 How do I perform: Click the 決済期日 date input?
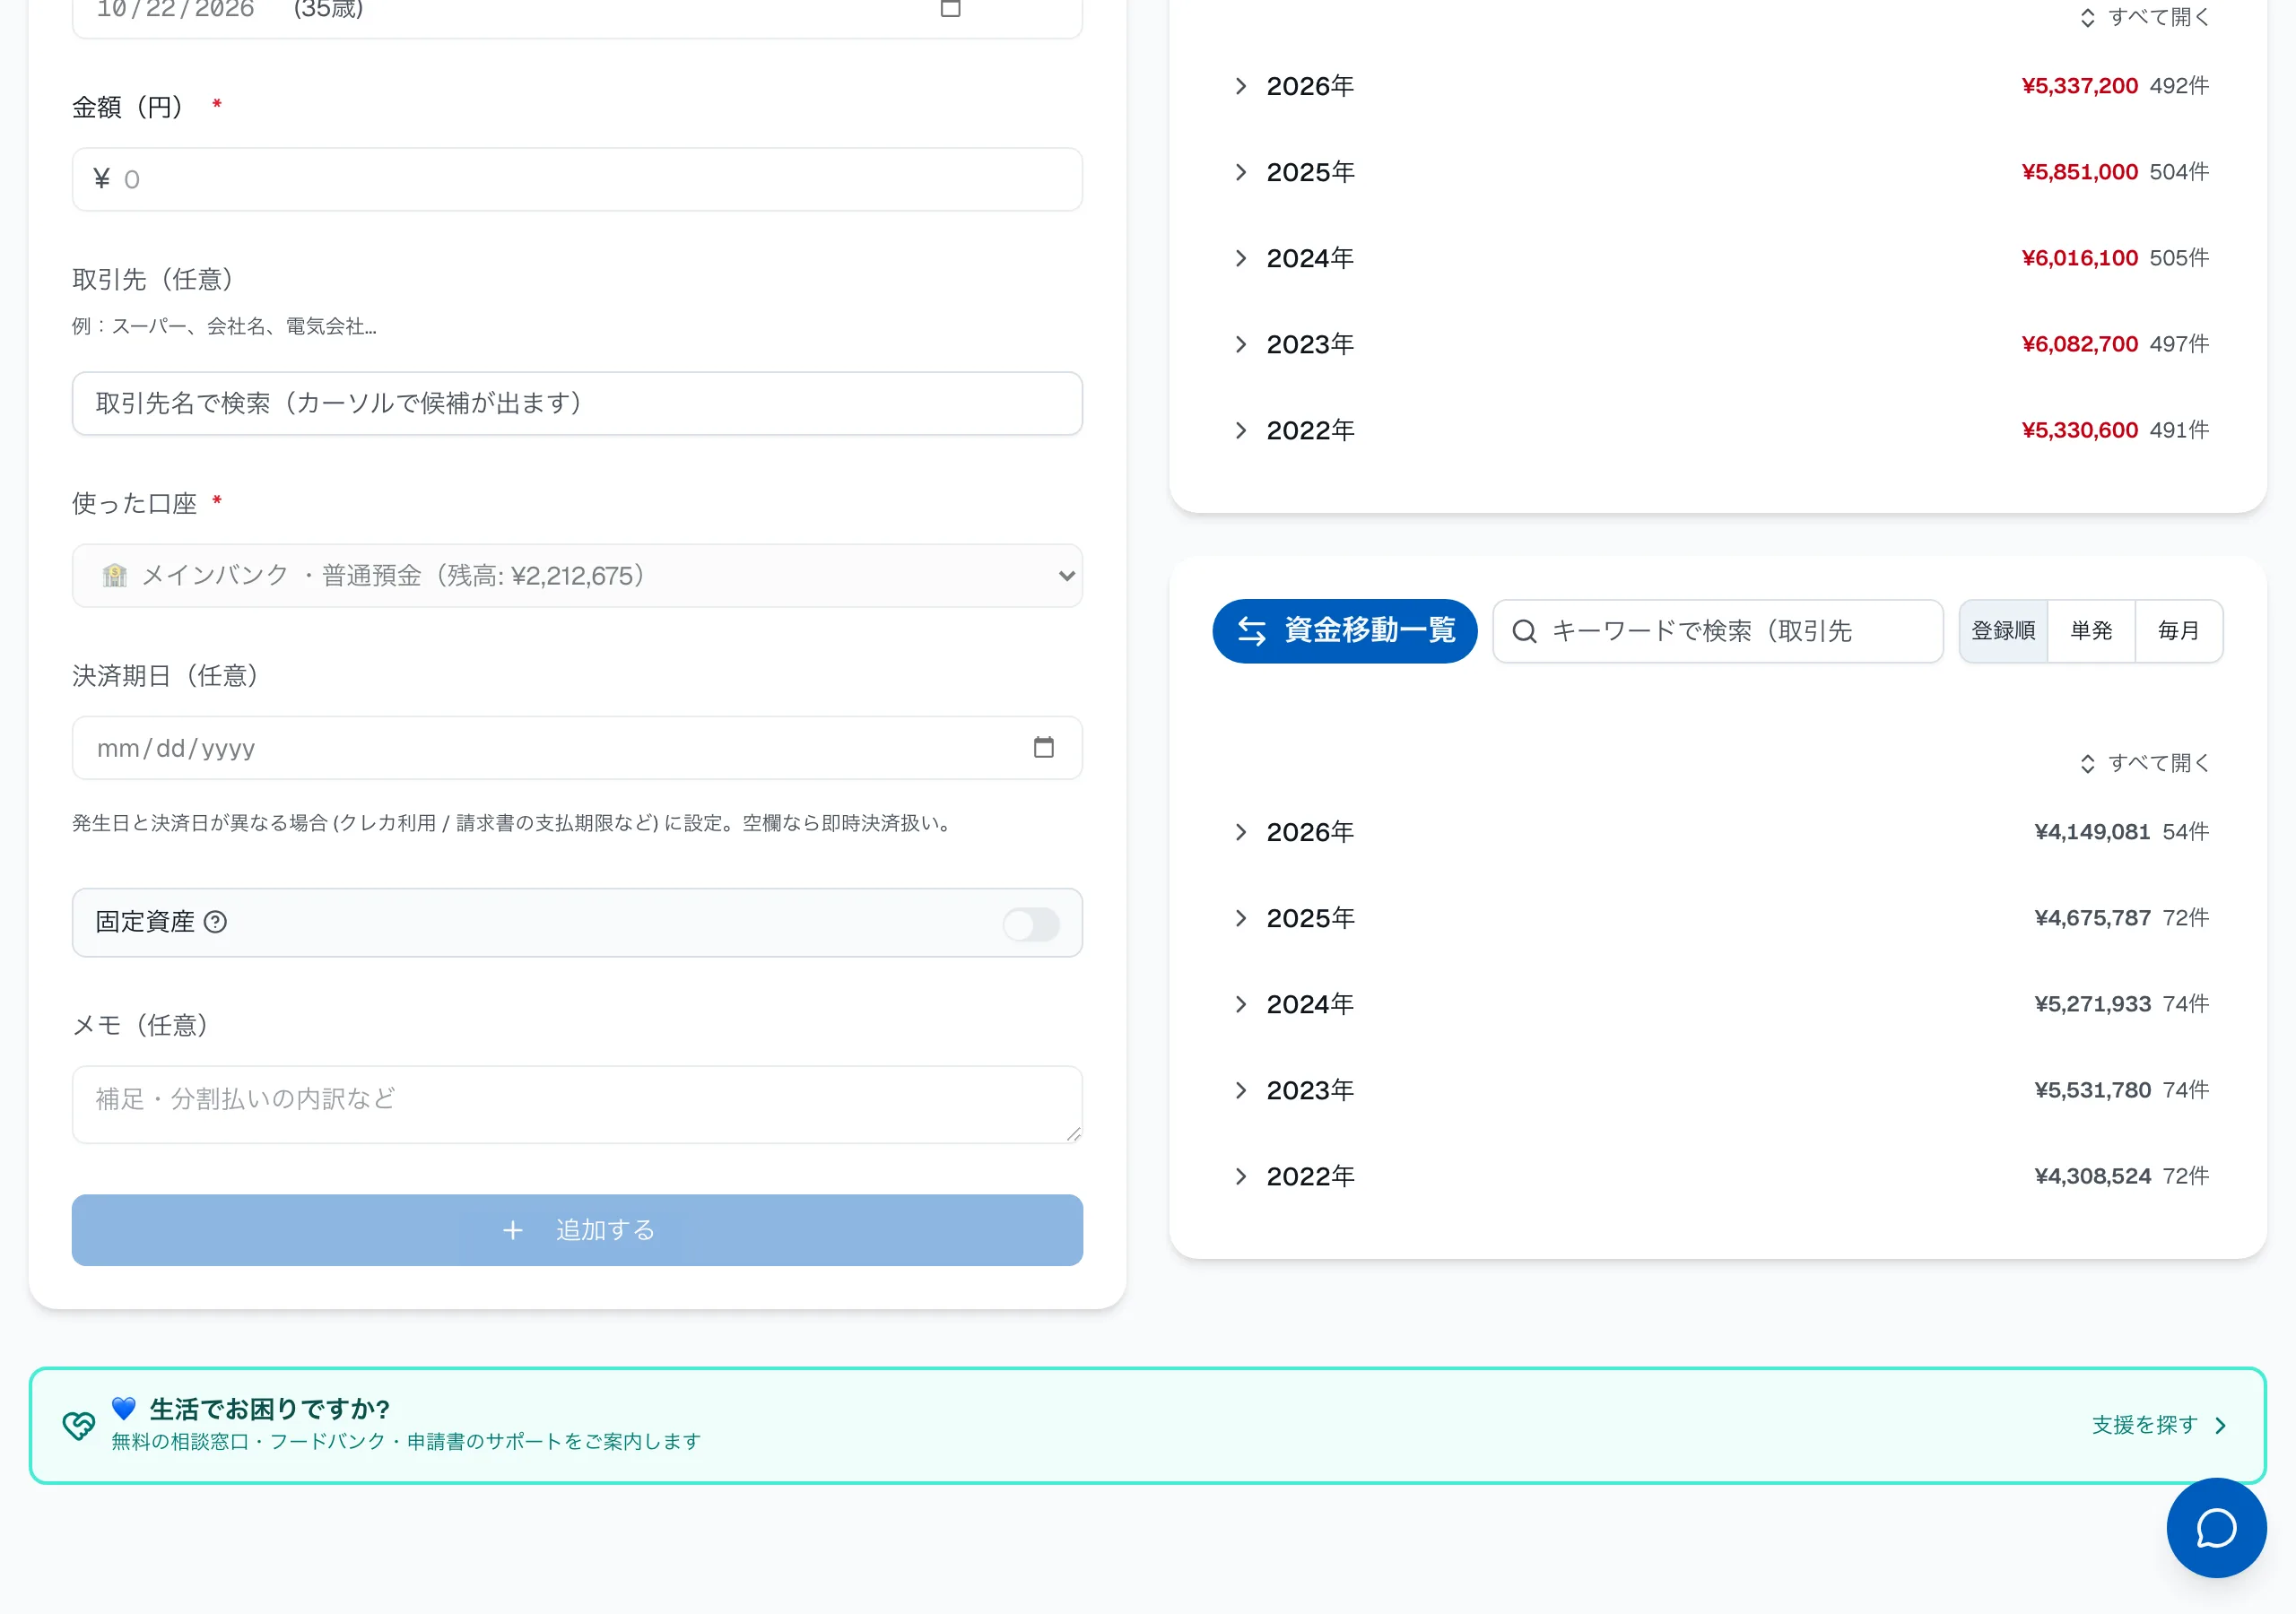click(577, 747)
